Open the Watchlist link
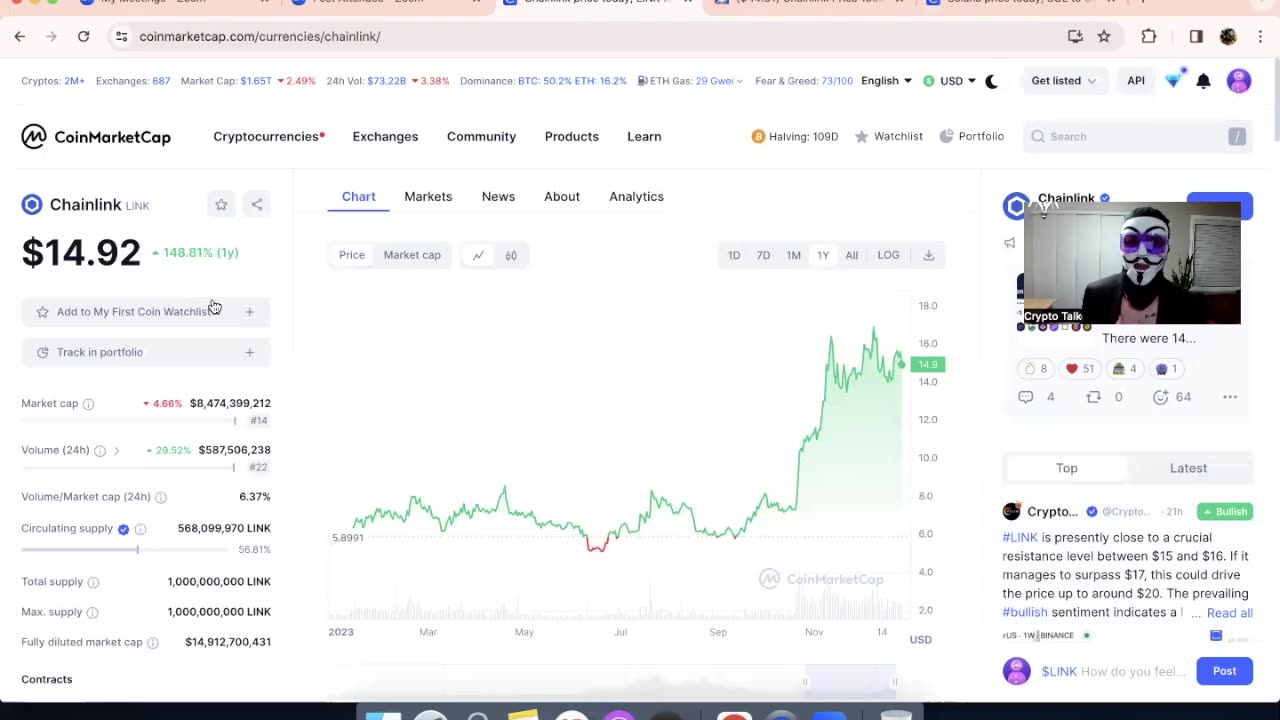1280x720 pixels. (889, 137)
